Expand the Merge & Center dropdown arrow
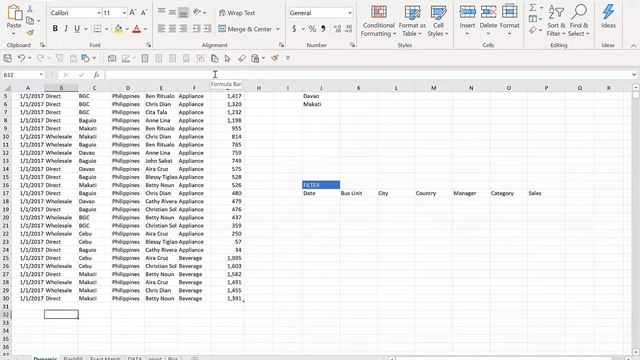 tap(278, 29)
